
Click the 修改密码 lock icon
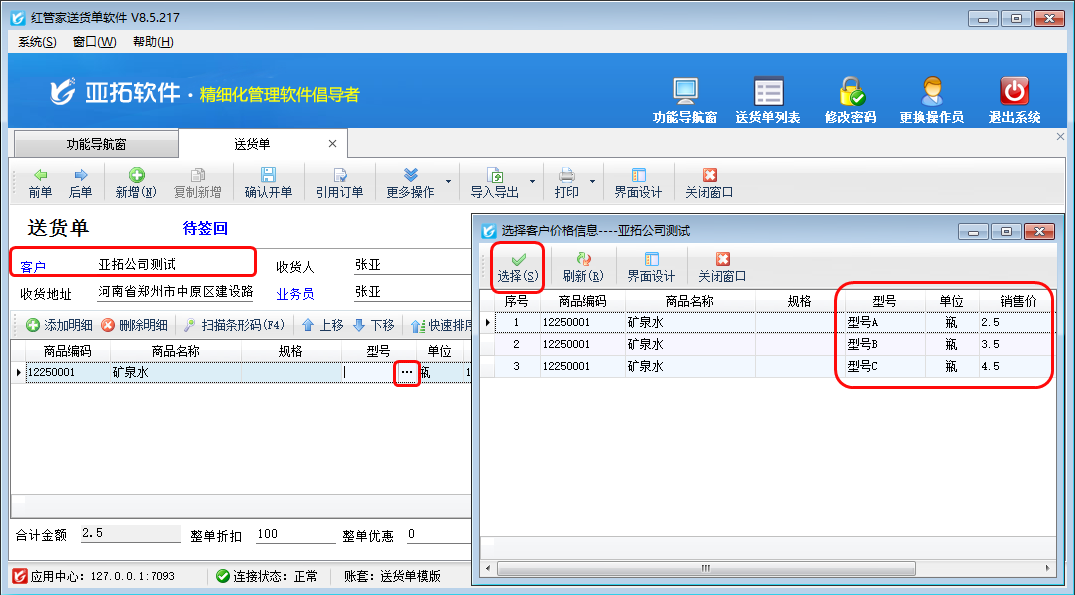point(851,92)
